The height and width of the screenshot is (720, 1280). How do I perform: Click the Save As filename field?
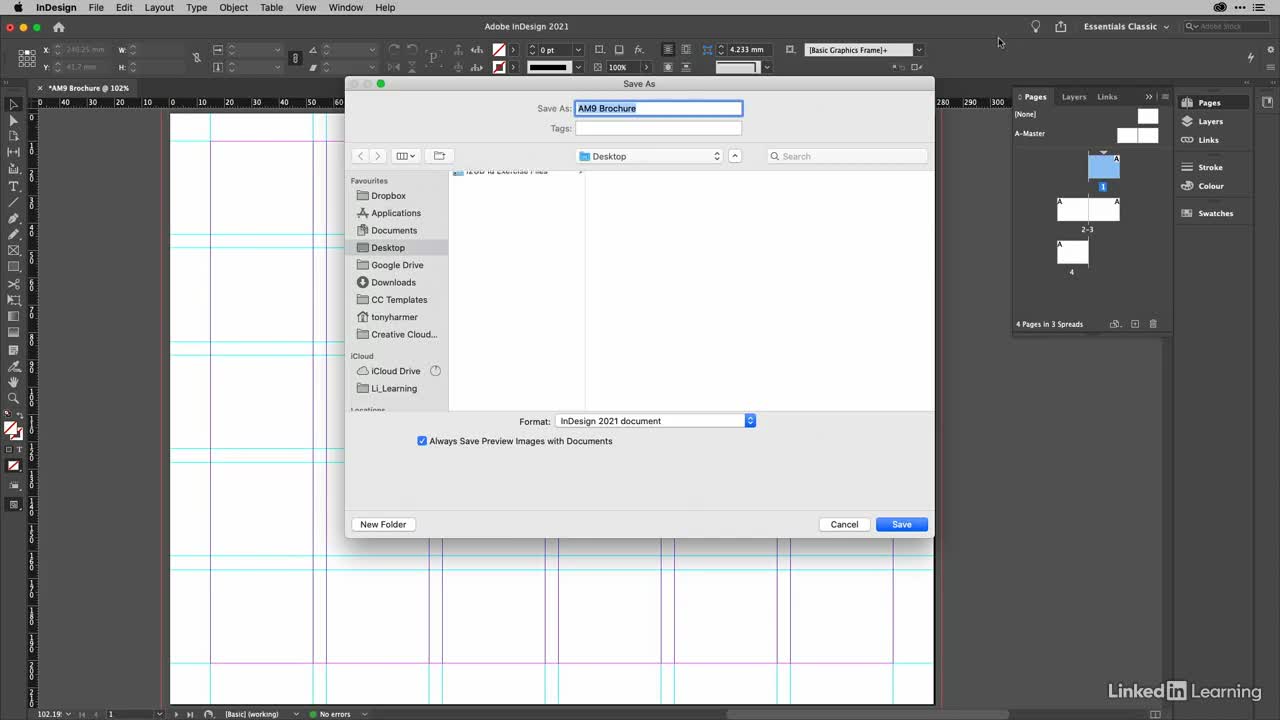(659, 108)
